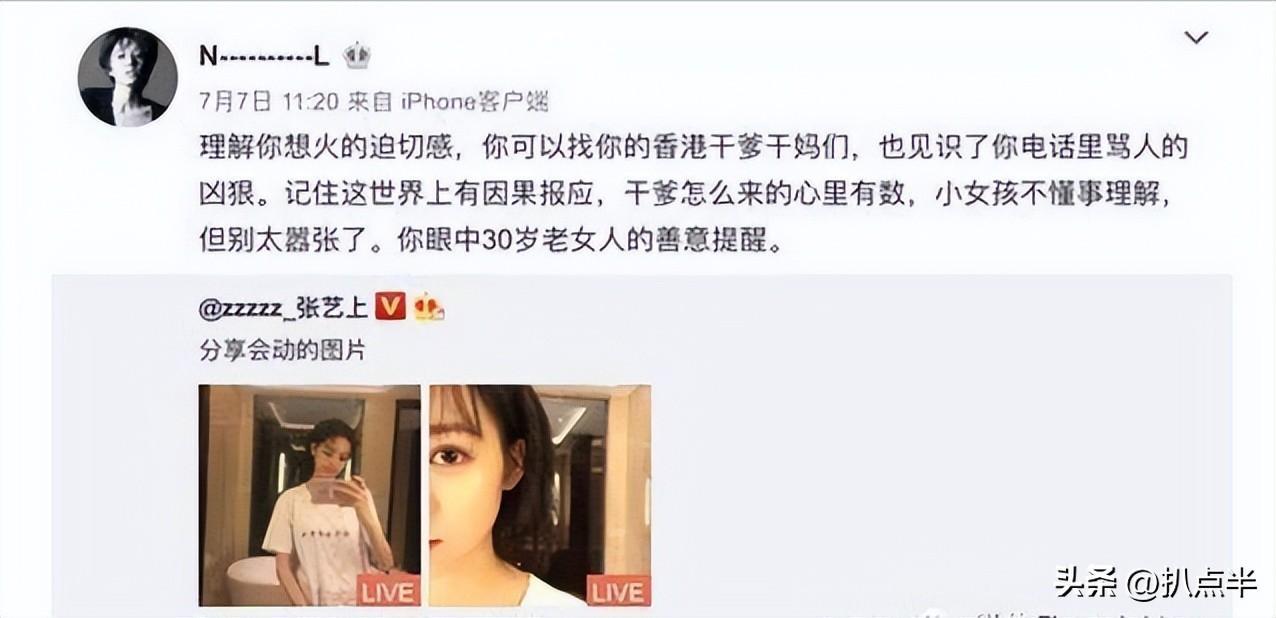
Task: Click the first line of the post text
Action: [692, 149]
